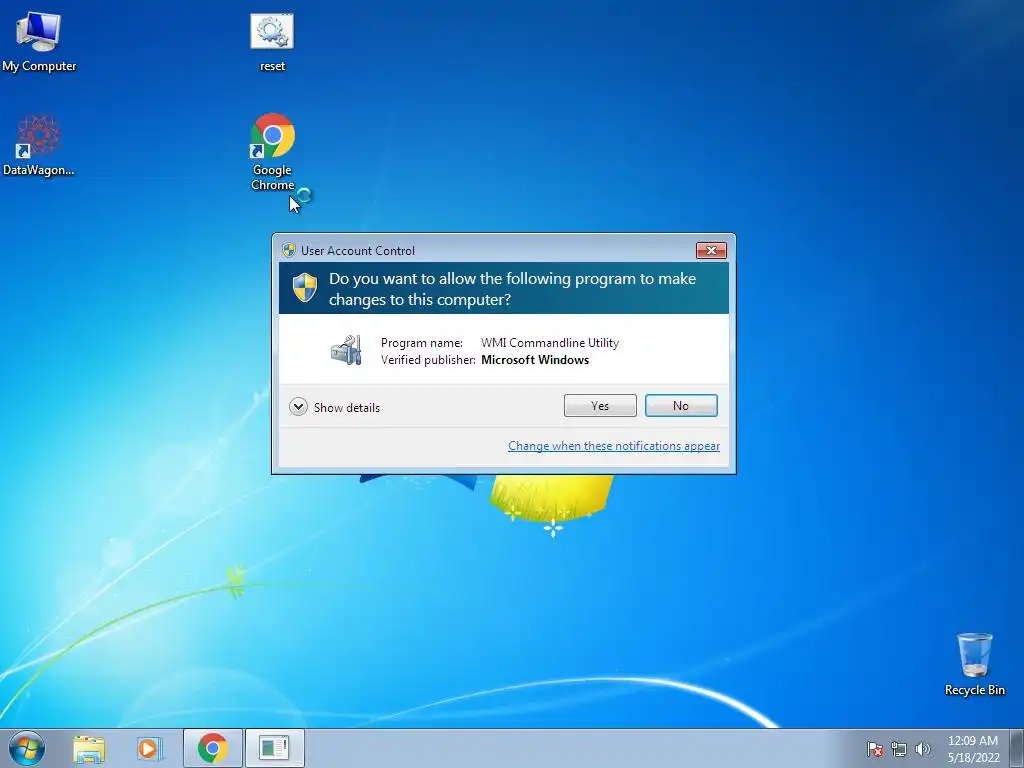The height and width of the screenshot is (768, 1024).
Task: Select the Google Chrome desktop icon
Action: click(272, 152)
